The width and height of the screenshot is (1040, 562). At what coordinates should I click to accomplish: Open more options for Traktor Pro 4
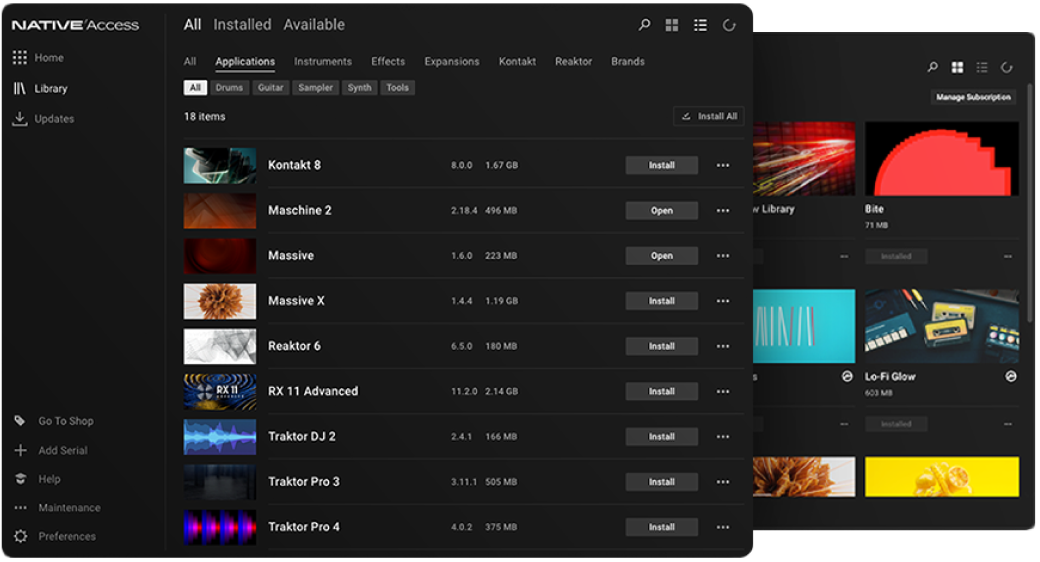click(x=723, y=527)
